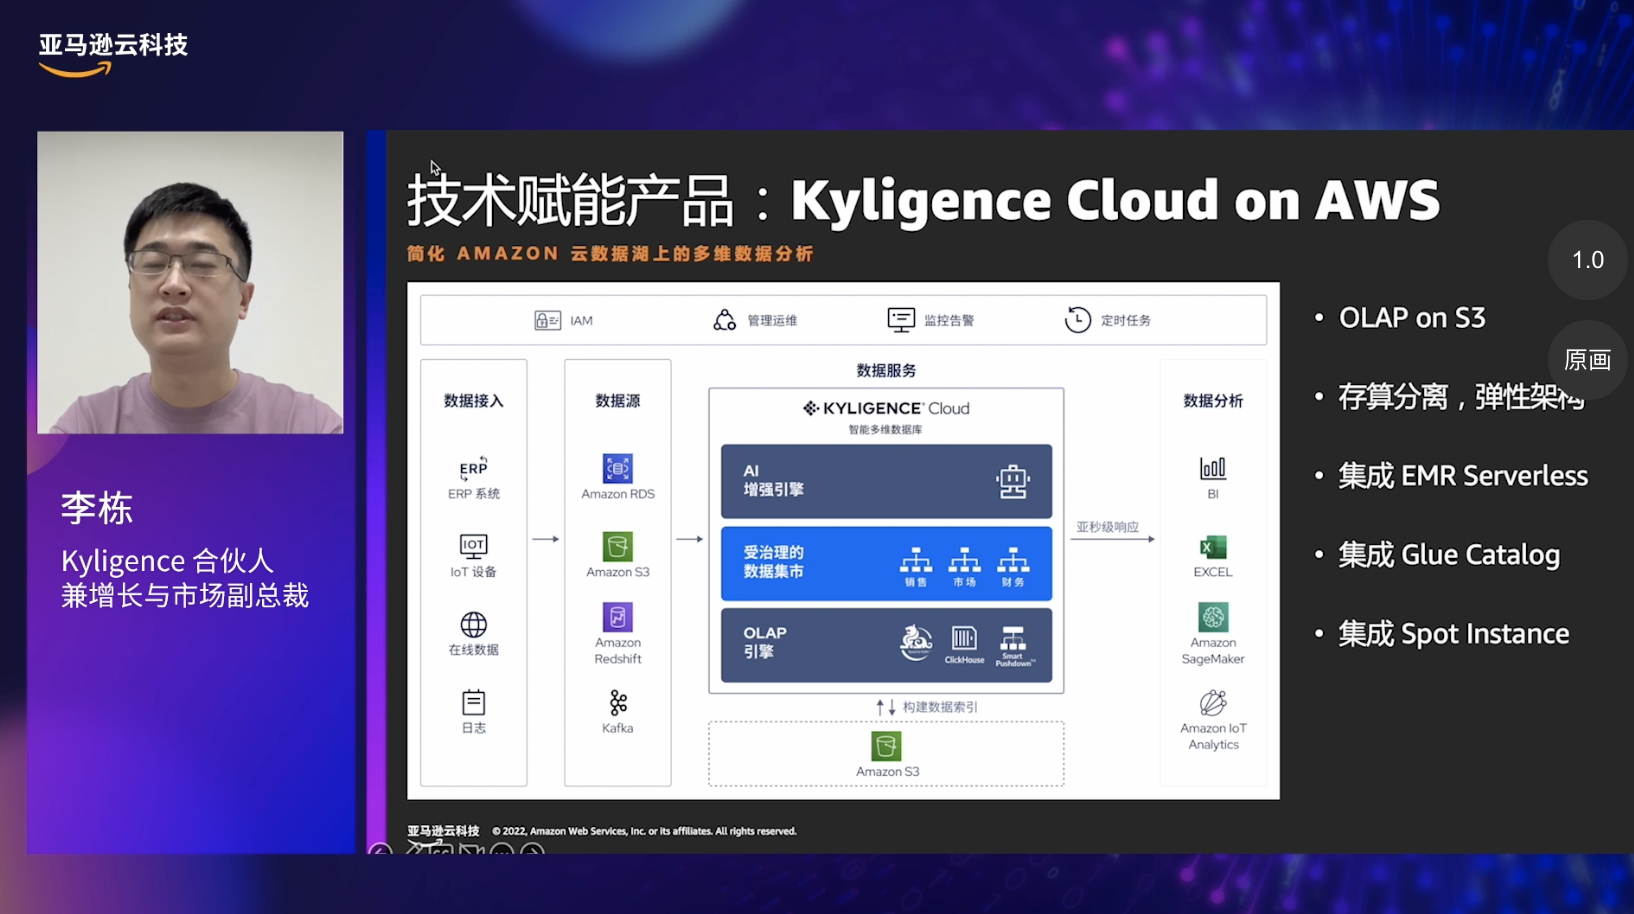Click the 亚马逊云科技 logo at top
This screenshot has height=914, width=1634.
(113, 55)
